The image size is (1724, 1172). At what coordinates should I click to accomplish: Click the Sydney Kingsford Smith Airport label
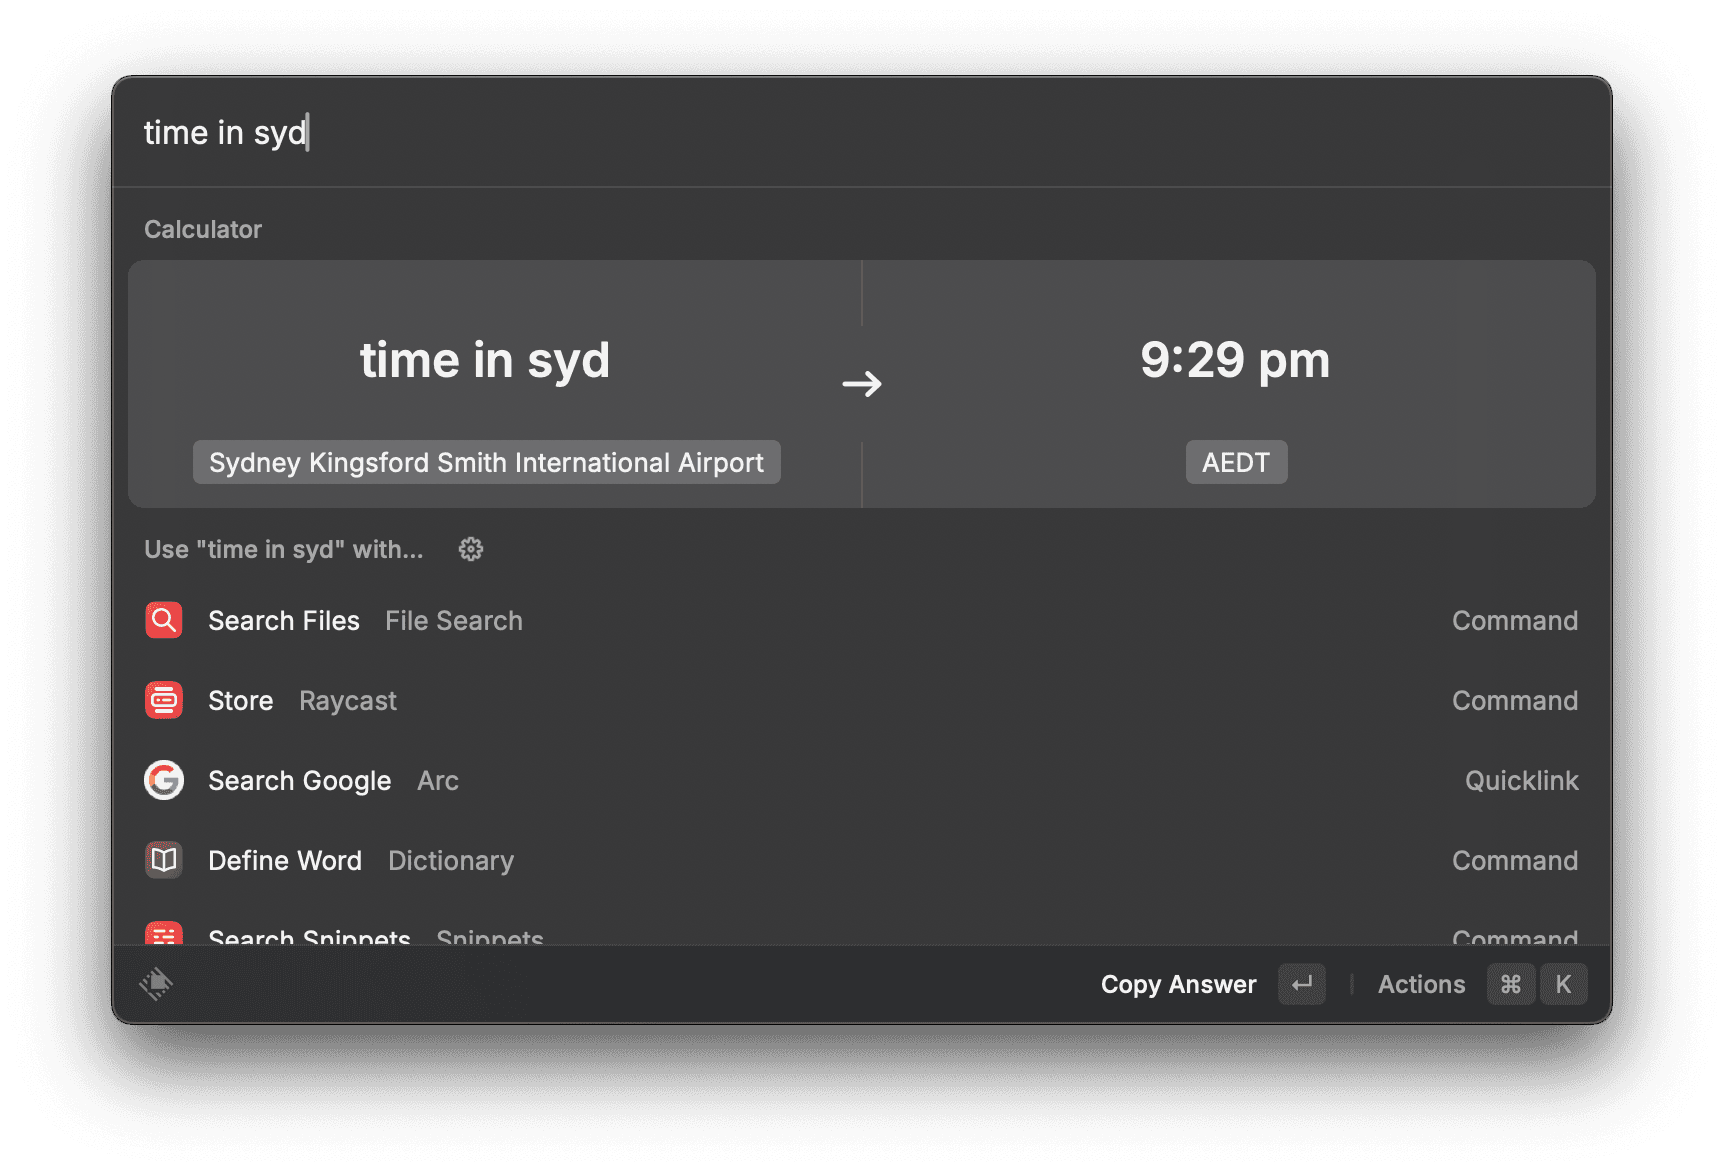pos(486,462)
